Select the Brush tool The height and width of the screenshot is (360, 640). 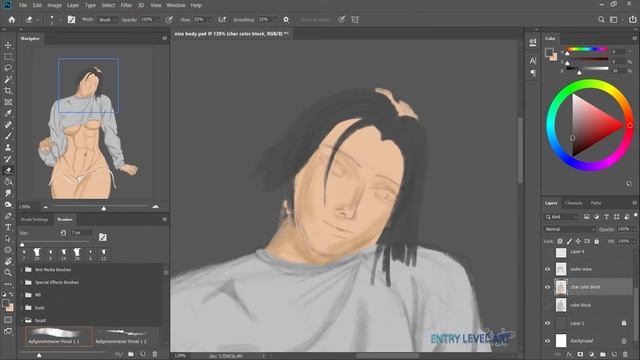click(8, 136)
